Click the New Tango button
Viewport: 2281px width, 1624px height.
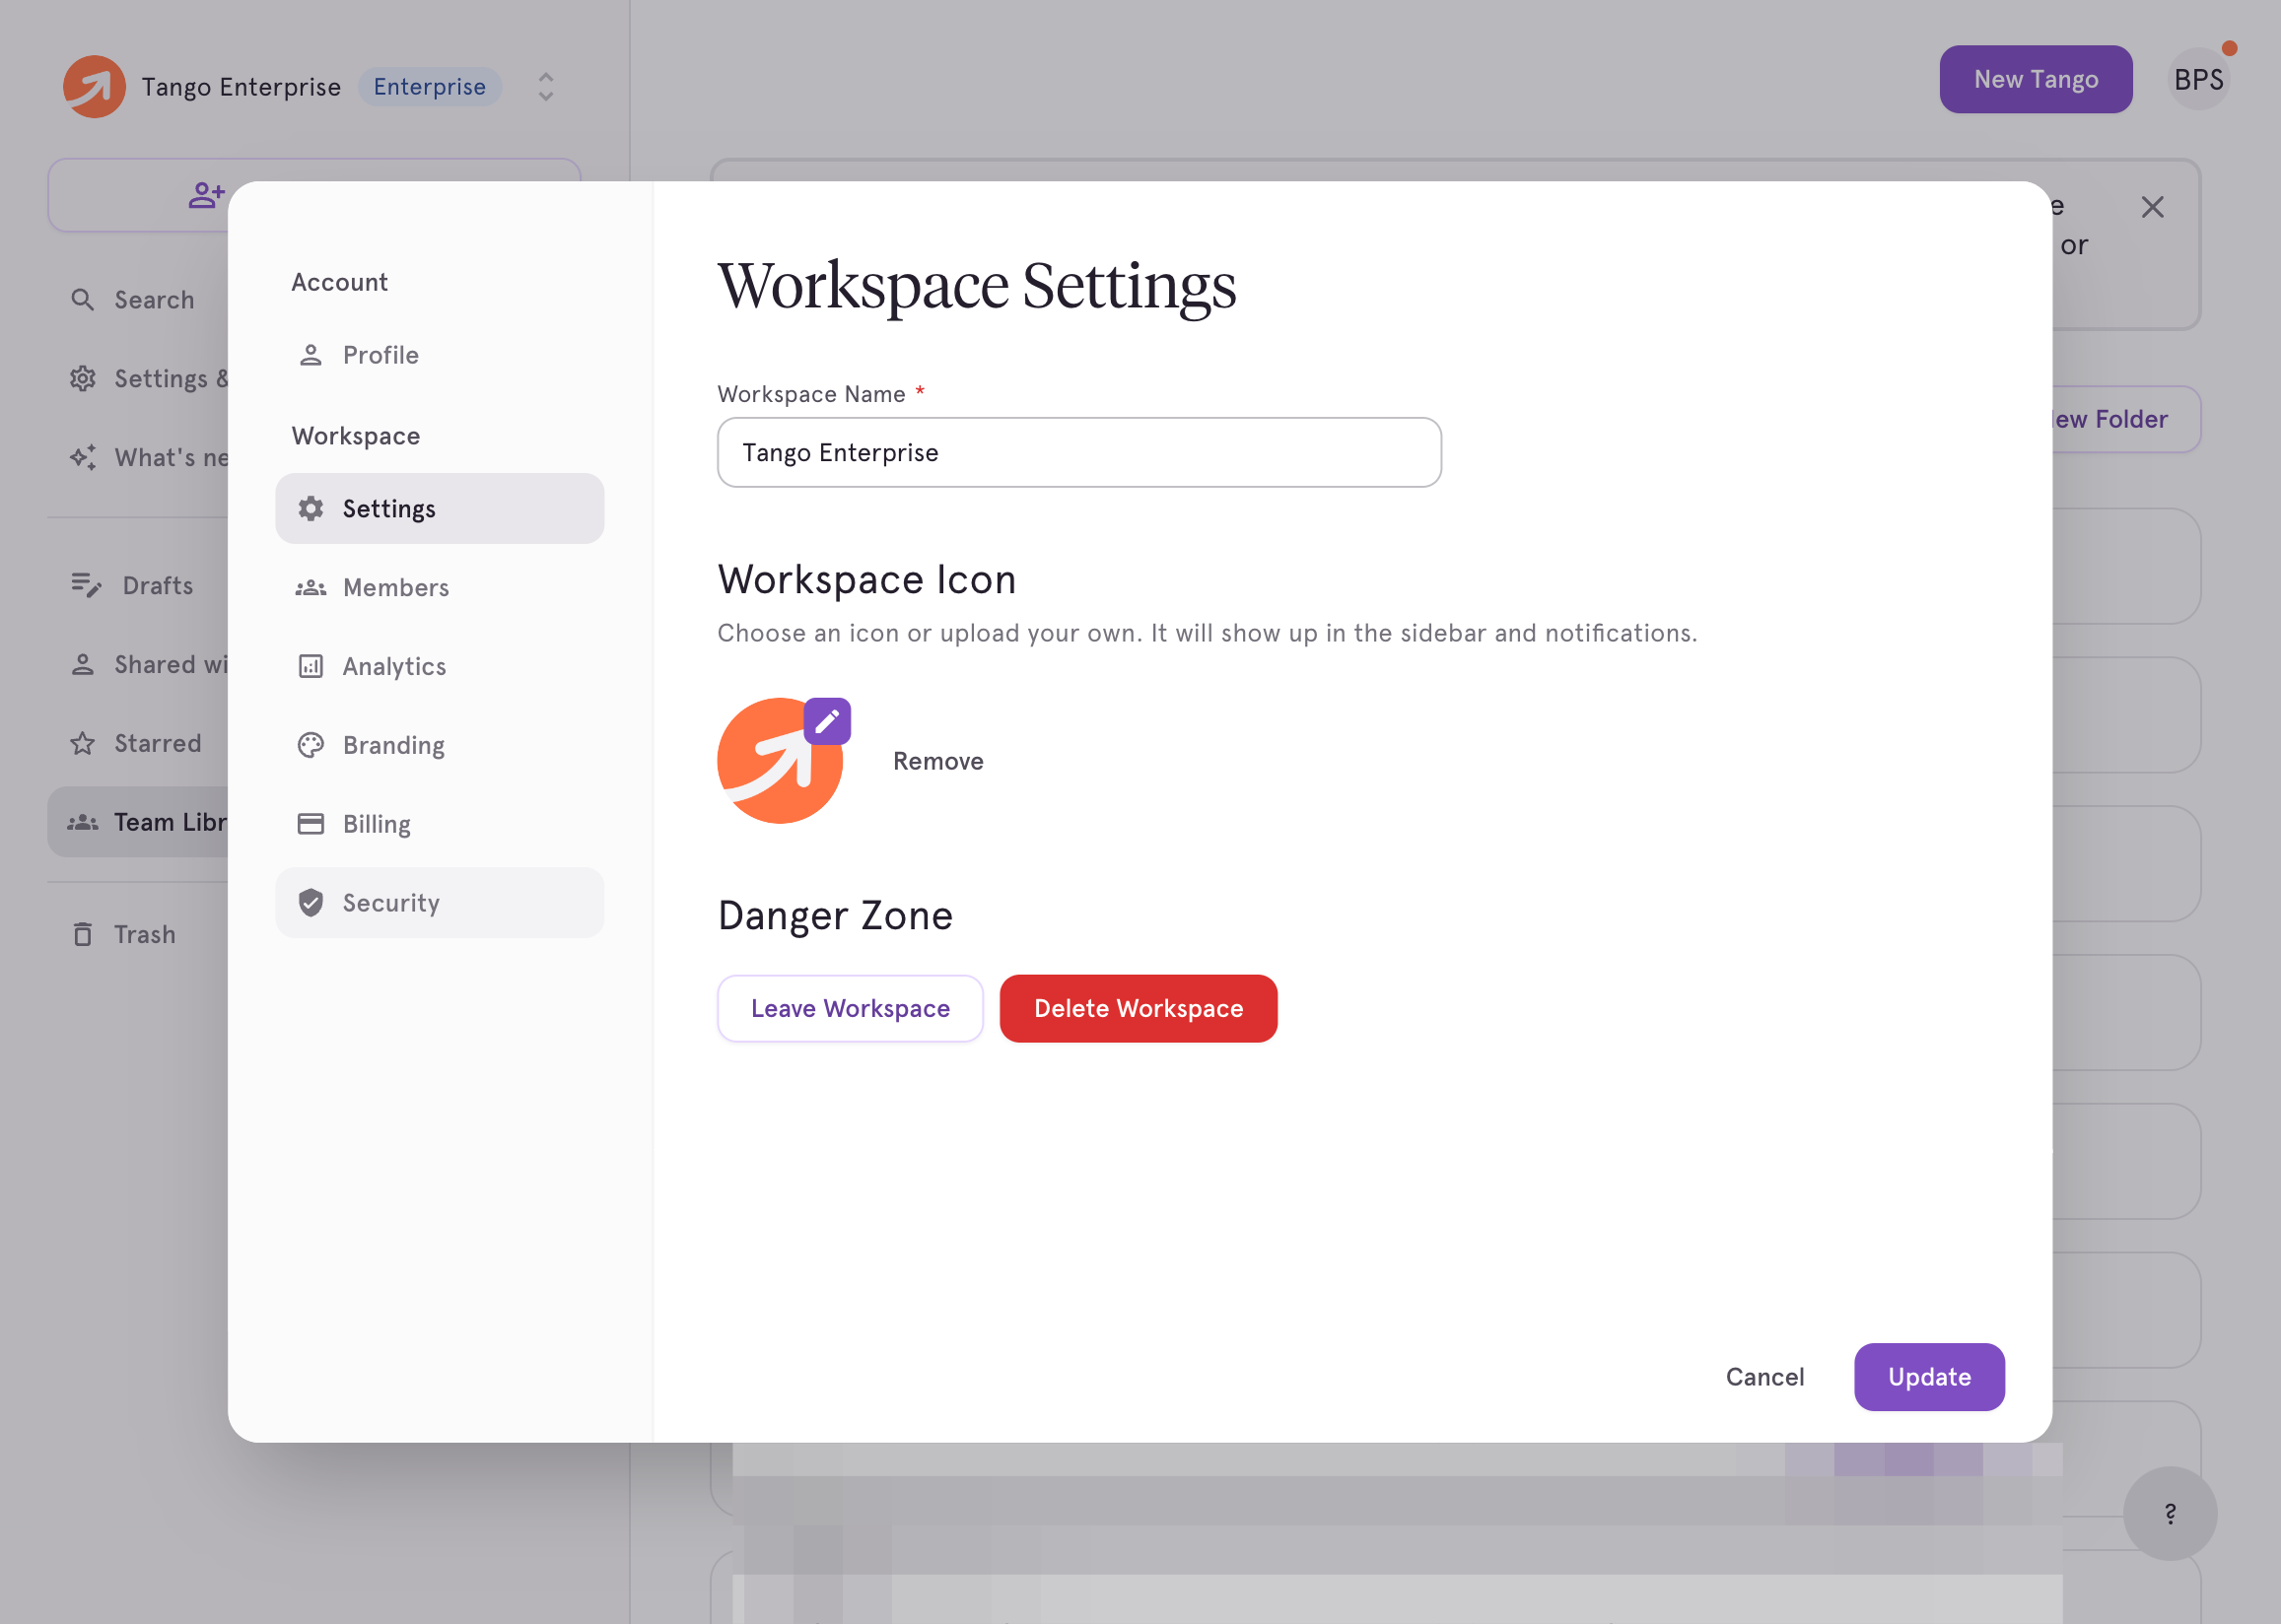point(2036,79)
